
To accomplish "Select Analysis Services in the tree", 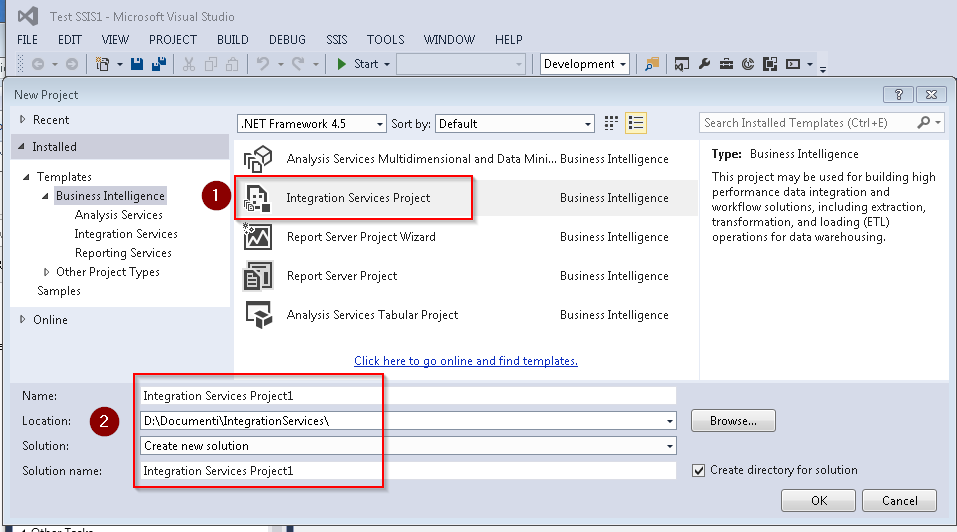I will pyautogui.click(x=118, y=215).
